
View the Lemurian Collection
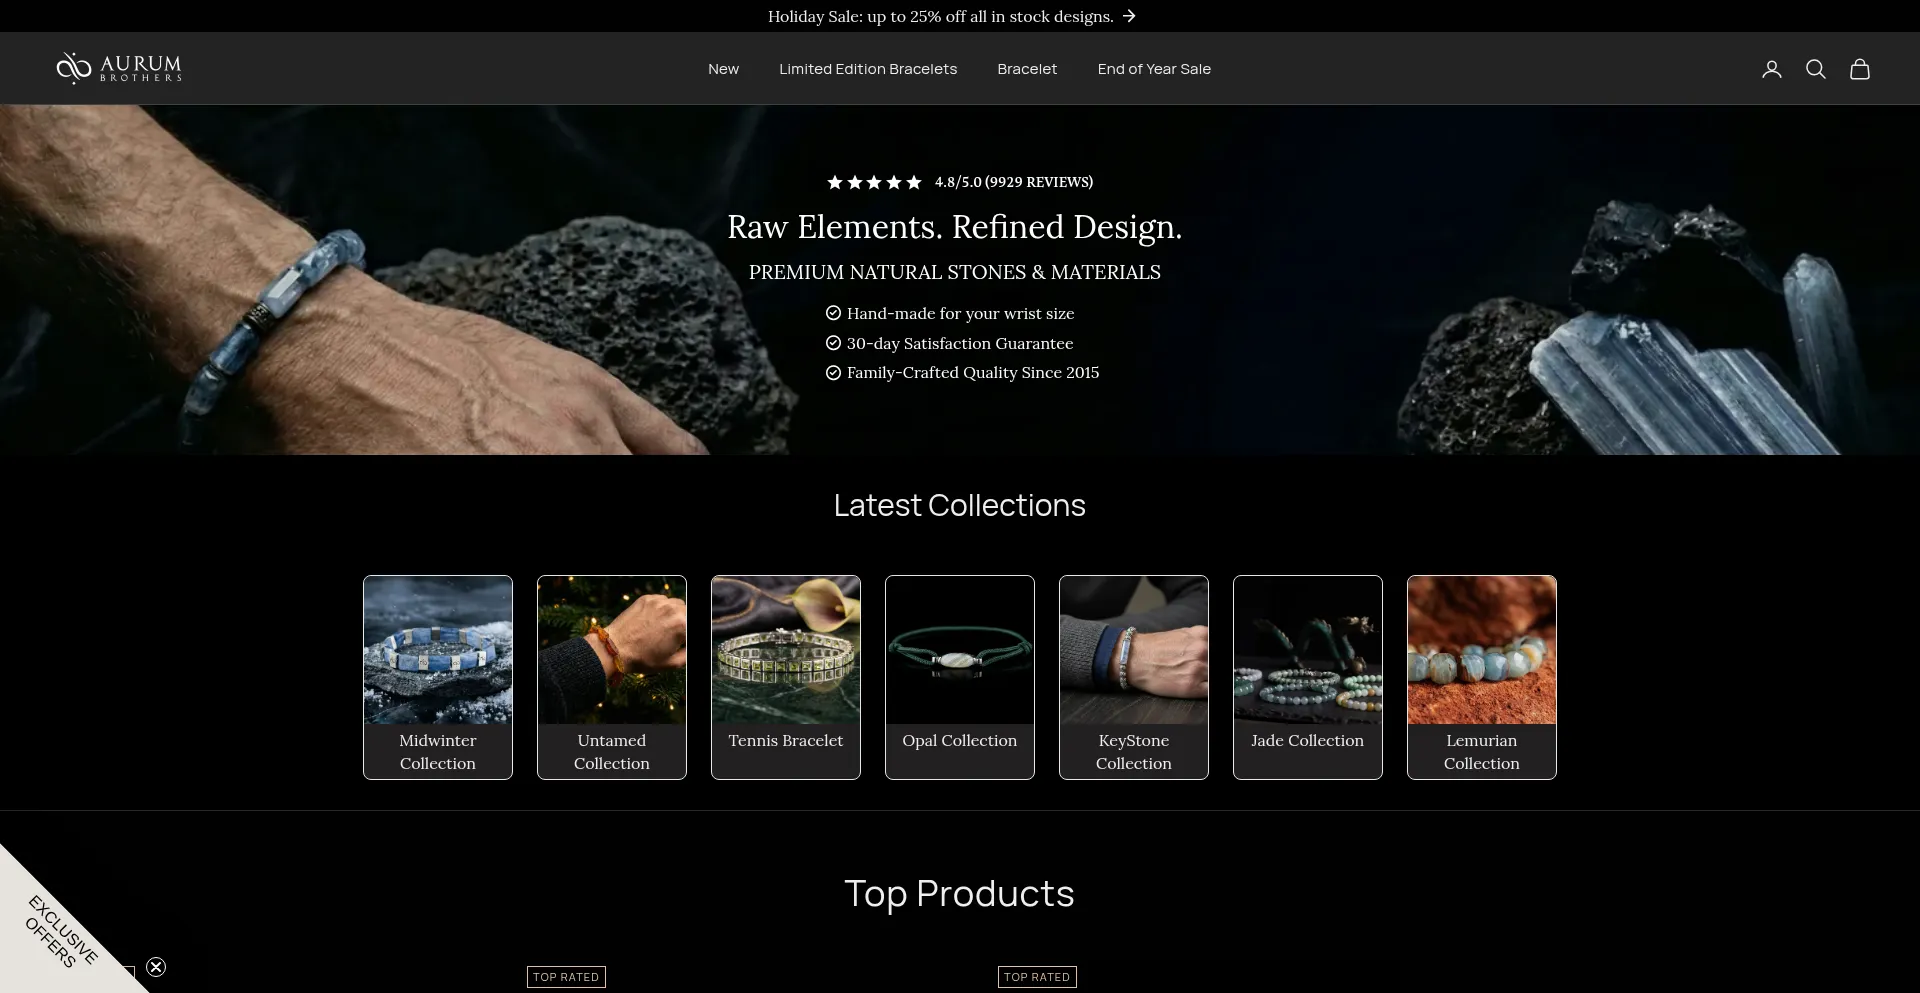click(1482, 677)
